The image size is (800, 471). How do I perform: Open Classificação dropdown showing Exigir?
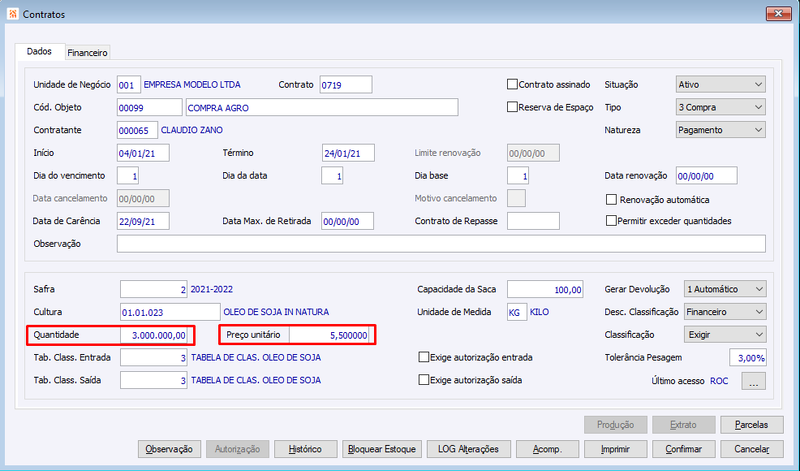point(725,335)
